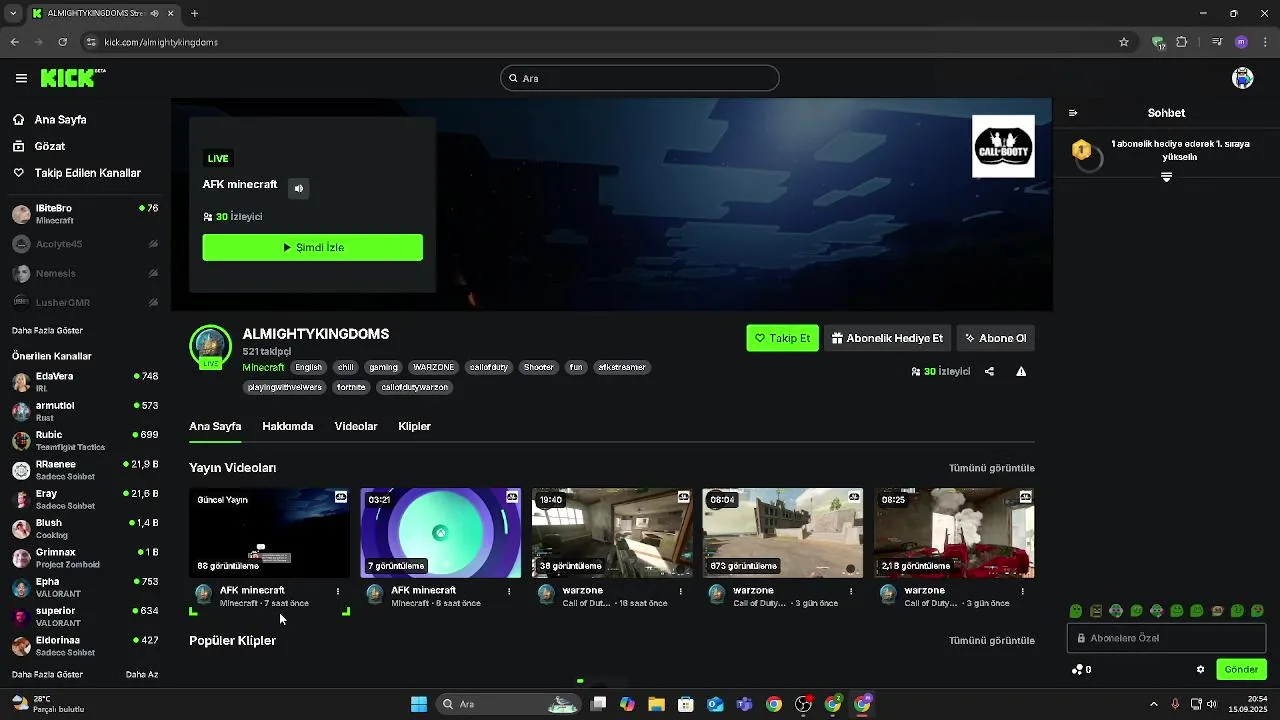
Task: Go to Ana Sayfa in sidebar
Action: 61,119
